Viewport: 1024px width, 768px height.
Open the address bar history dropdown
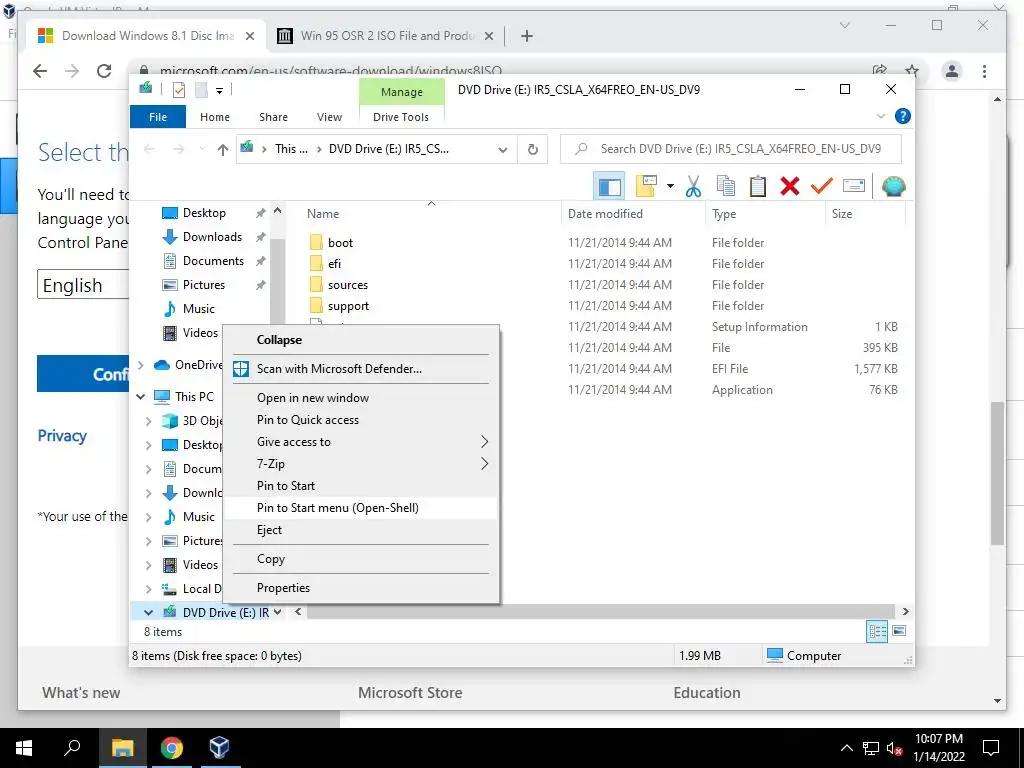(x=503, y=150)
